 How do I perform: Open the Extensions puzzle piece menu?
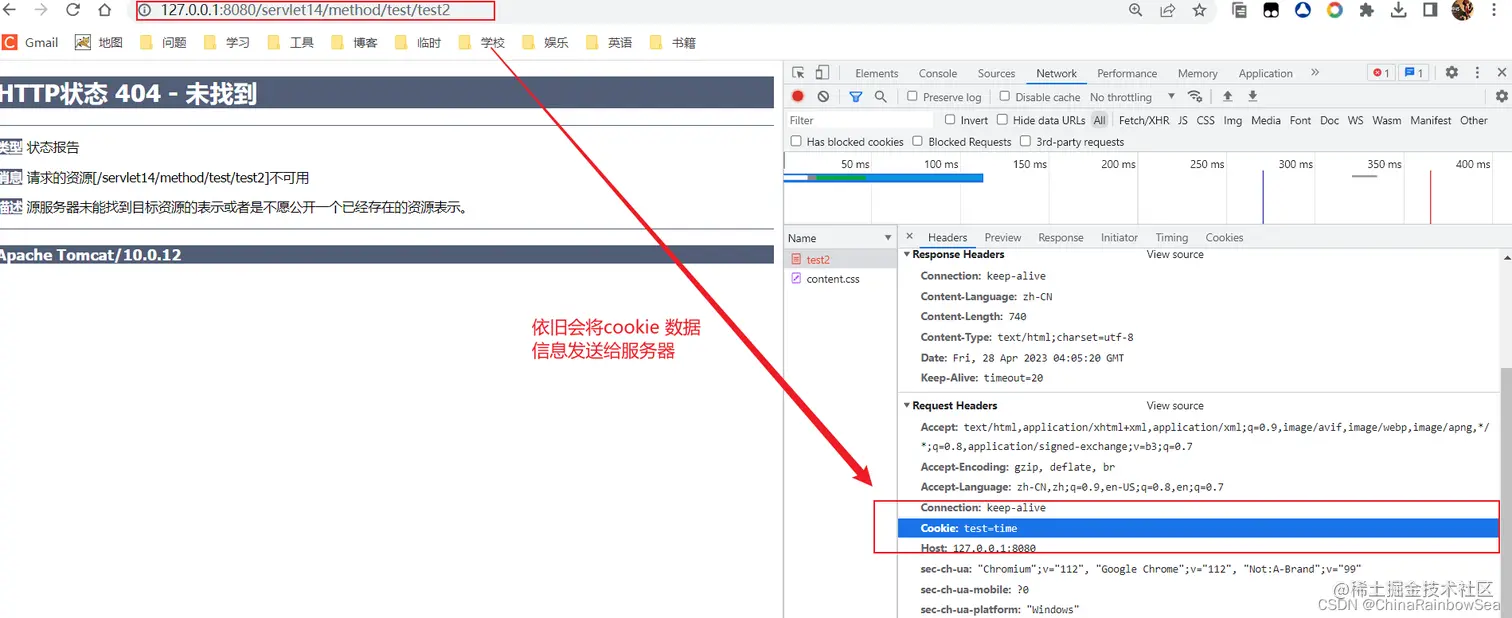pyautogui.click(x=1367, y=10)
